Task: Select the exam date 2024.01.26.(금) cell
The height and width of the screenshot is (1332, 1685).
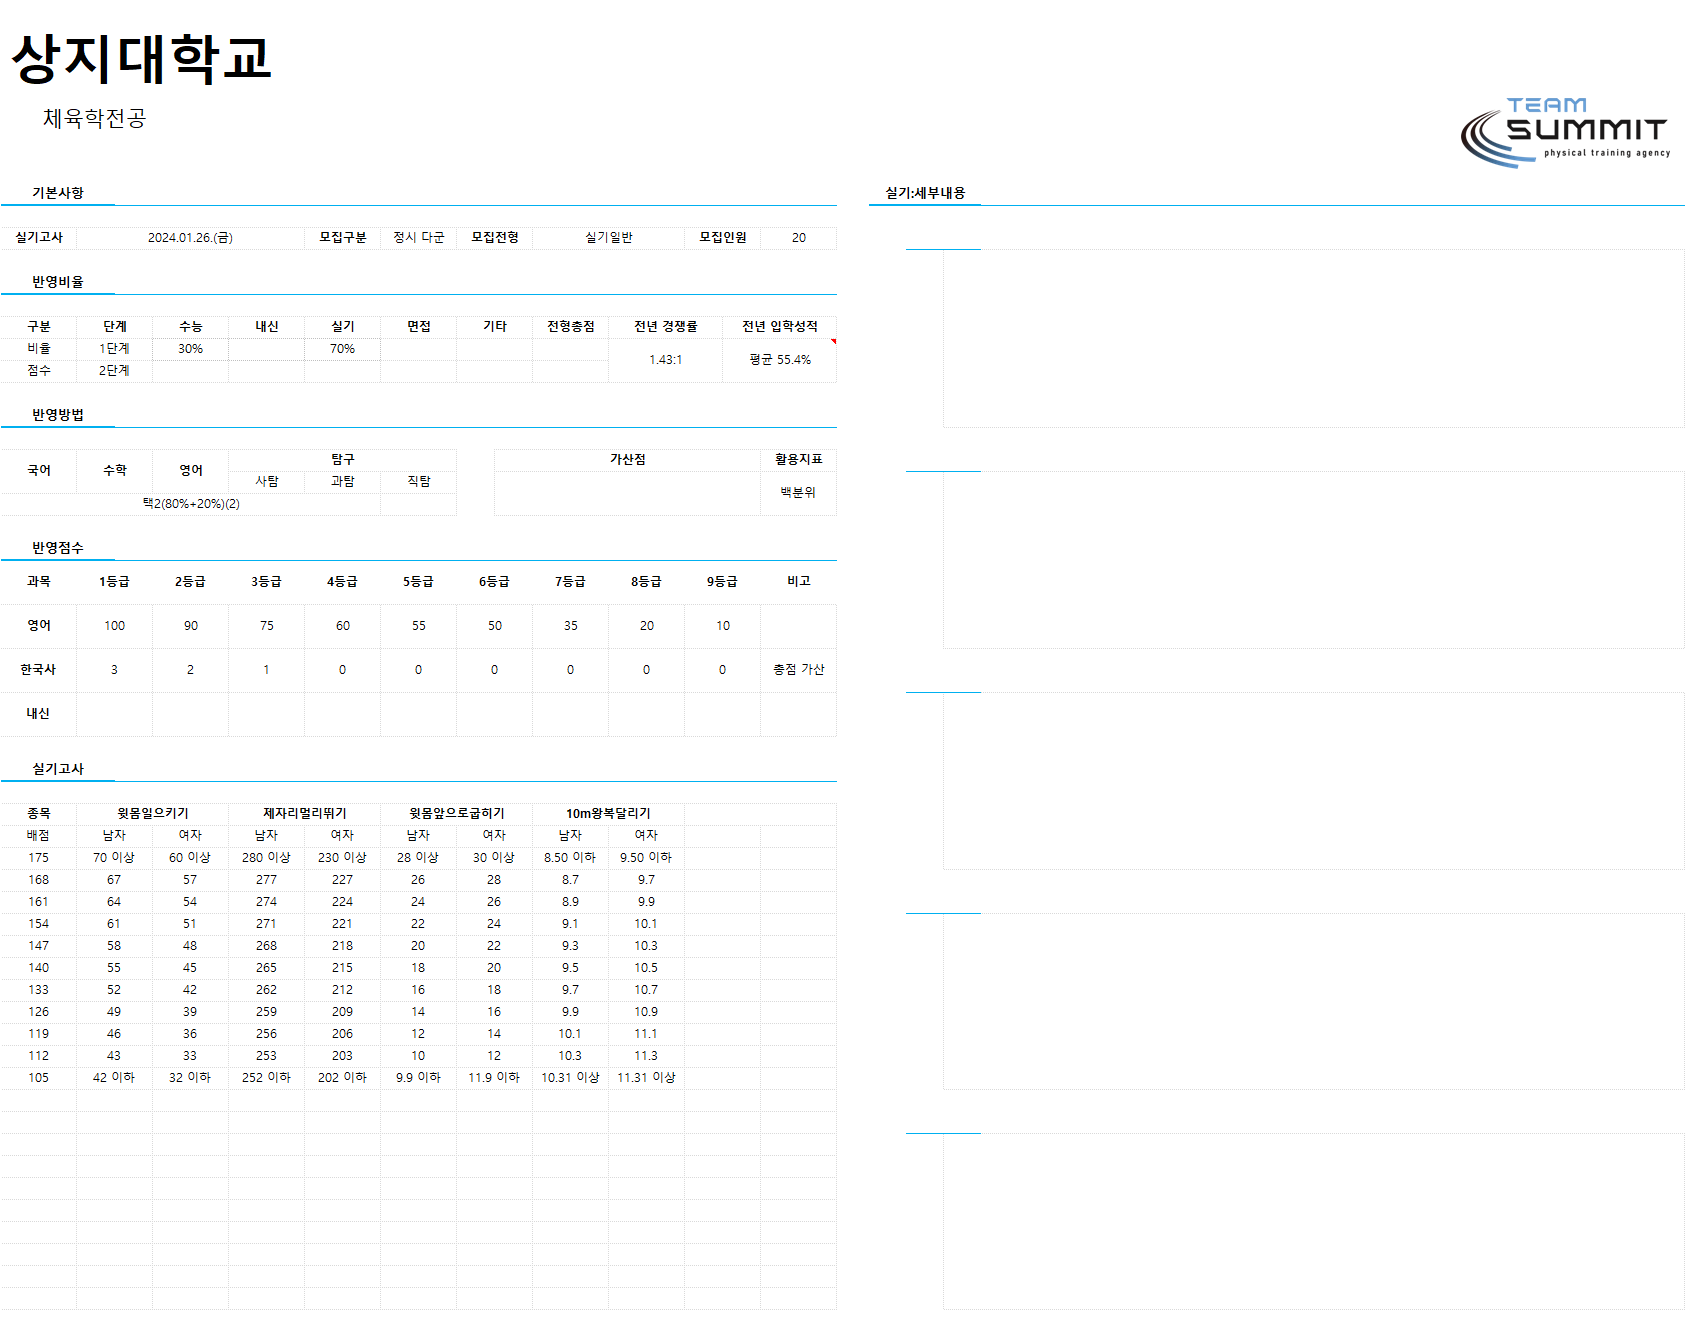Action: 190,238
